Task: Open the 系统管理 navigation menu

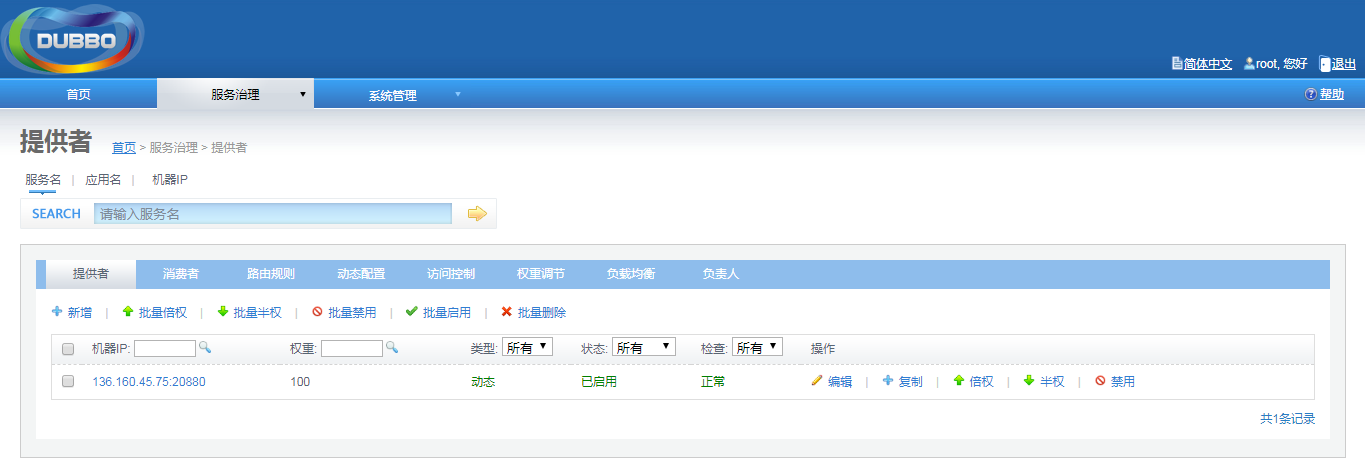Action: click(x=392, y=95)
